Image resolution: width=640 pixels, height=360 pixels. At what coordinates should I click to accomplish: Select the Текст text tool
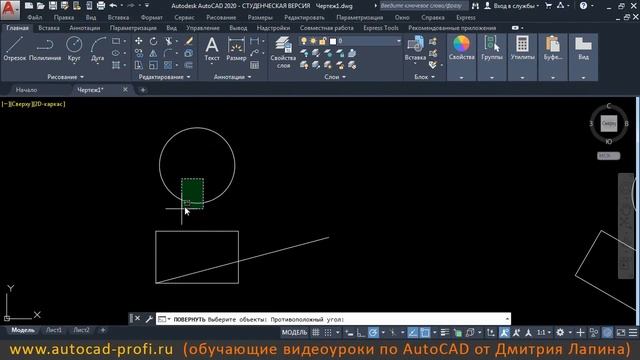coord(212,49)
